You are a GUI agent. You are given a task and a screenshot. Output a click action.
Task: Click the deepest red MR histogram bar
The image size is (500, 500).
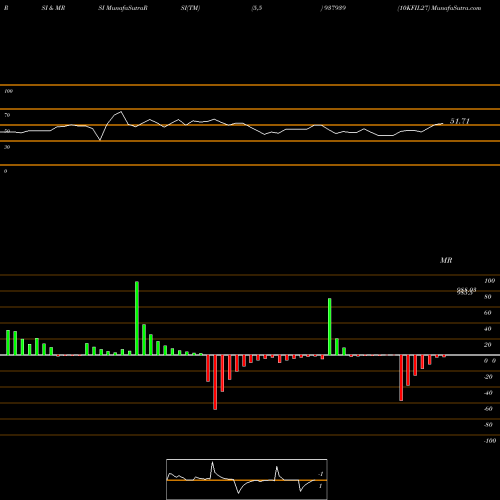click(x=215, y=382)
